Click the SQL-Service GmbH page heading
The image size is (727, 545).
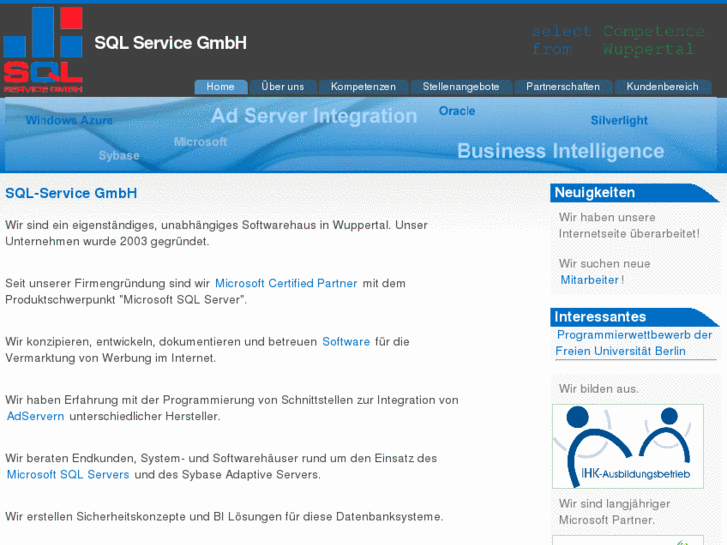coord(71,193)
